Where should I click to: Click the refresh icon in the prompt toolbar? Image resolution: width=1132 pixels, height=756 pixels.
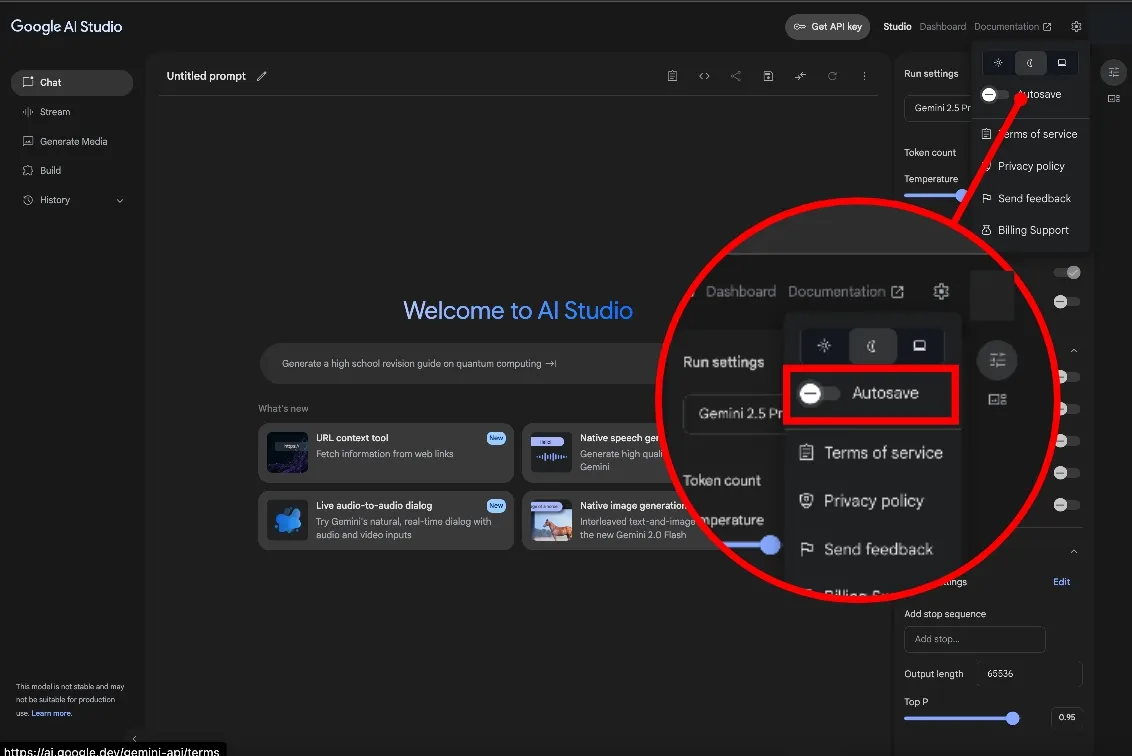832,76
